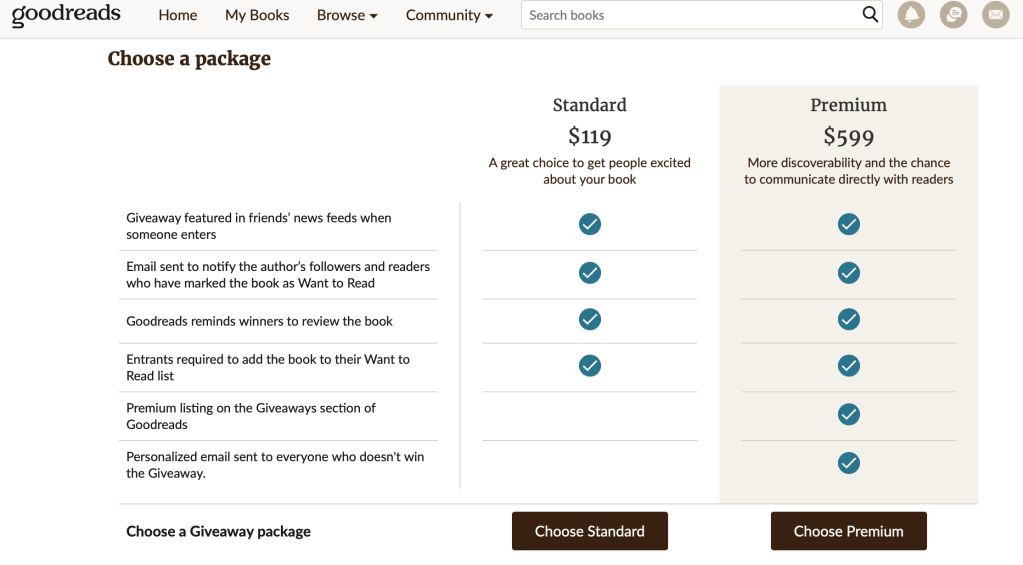Select the Premium $599 package heading

tap(848, 121)
